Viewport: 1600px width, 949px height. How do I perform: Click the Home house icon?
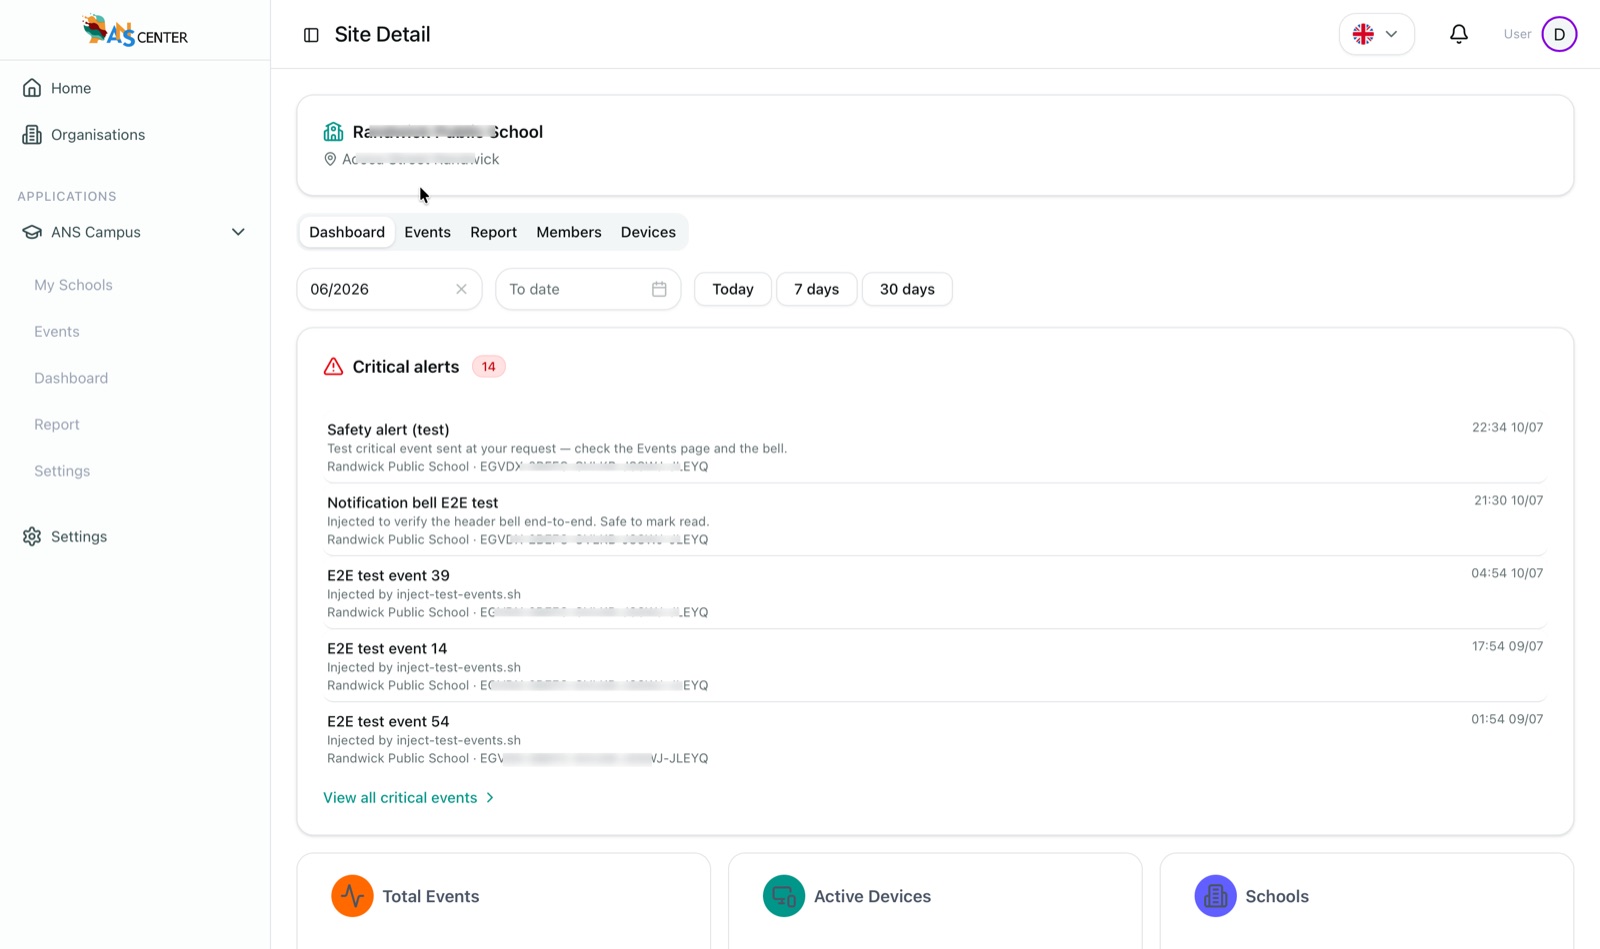tap(32, 88)
